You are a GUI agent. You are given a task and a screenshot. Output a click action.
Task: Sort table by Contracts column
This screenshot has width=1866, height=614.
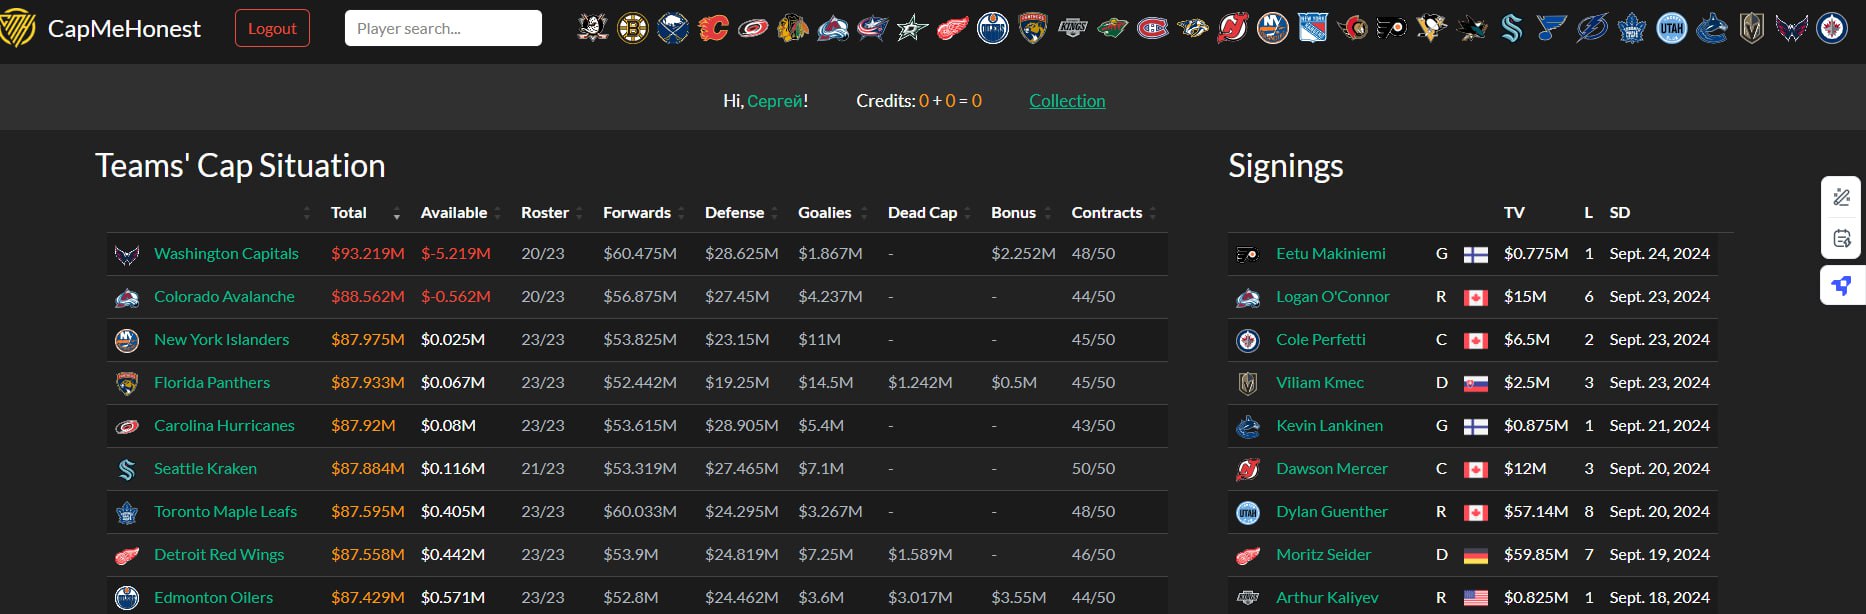pos(1113,213)
